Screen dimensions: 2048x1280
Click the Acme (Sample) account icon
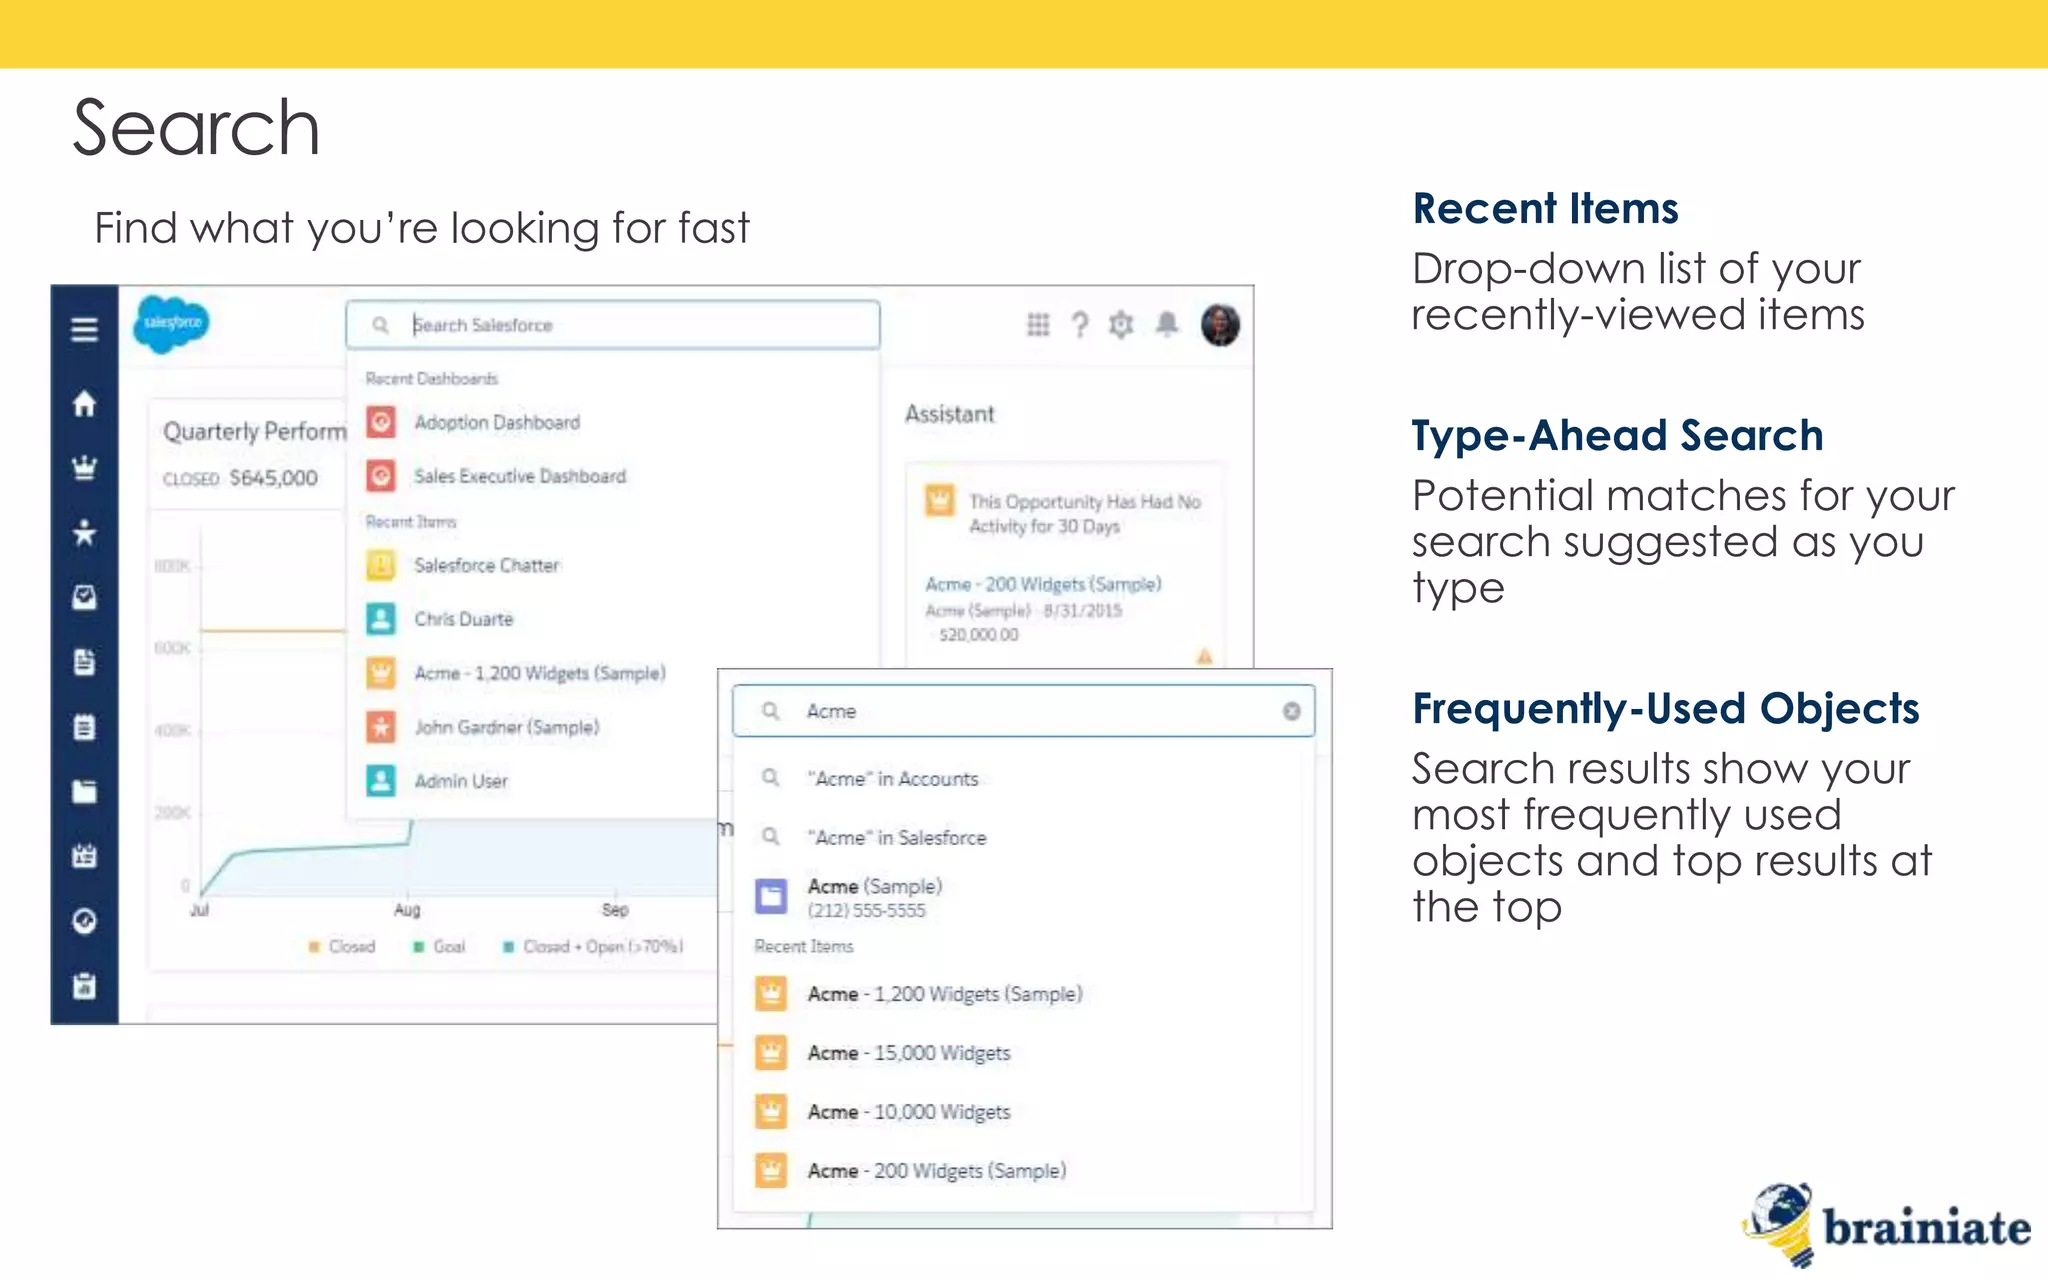(771, 896)
